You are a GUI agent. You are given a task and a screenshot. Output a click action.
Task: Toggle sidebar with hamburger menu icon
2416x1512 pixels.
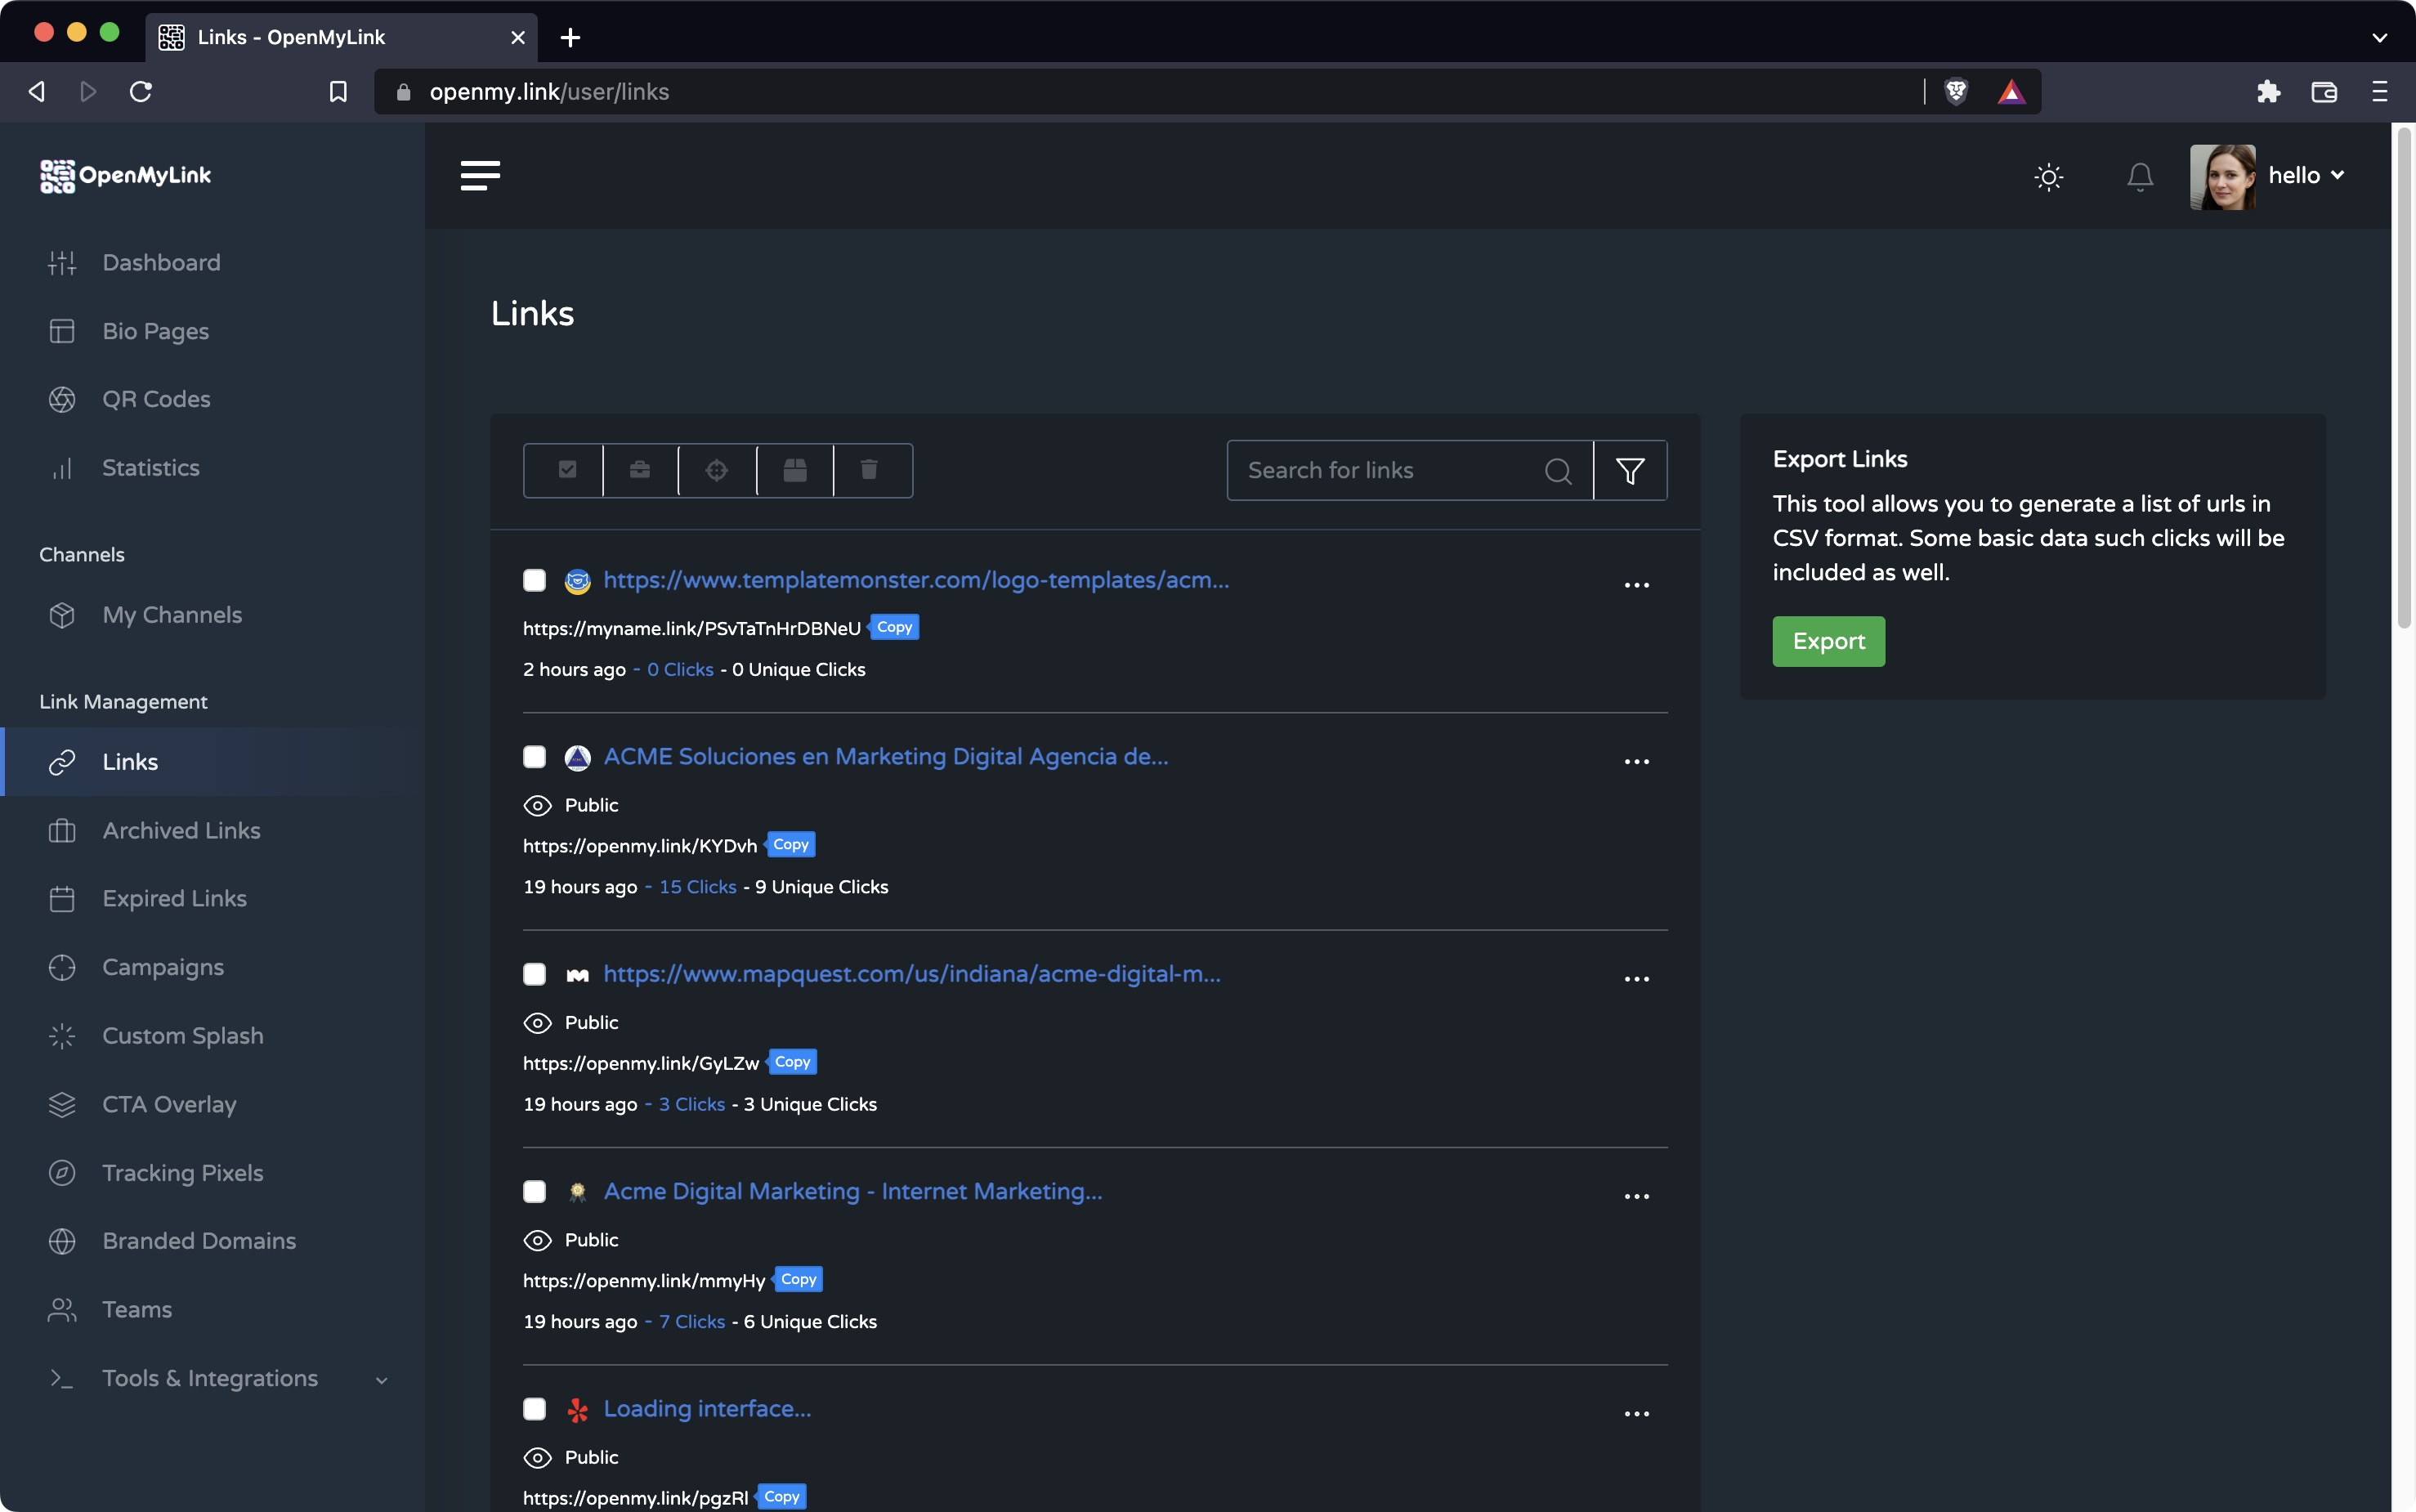pos(480,176)
